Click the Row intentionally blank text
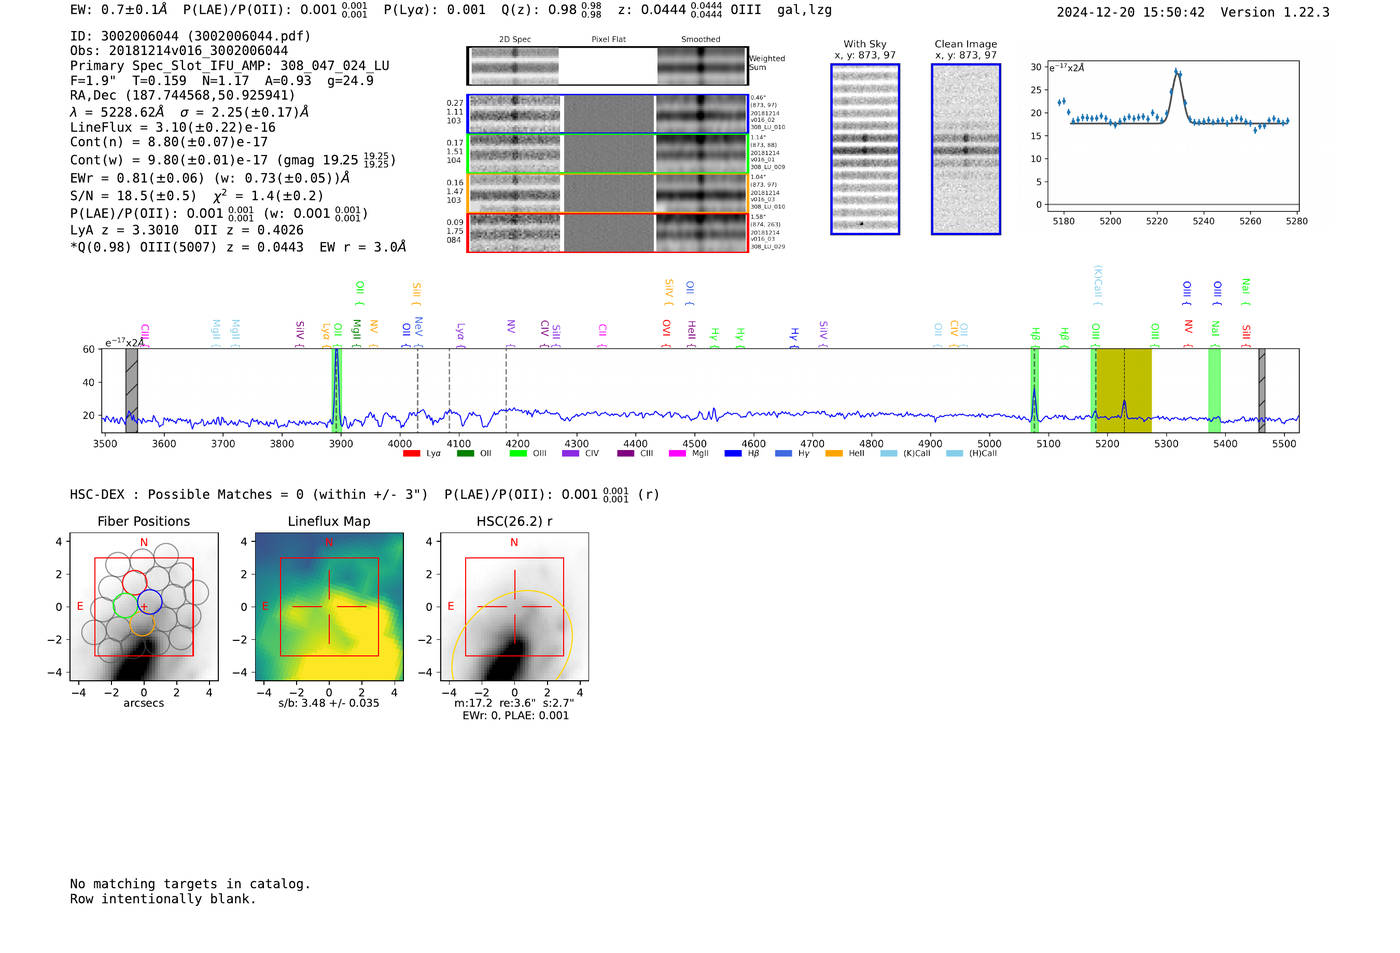This screenshot has width=1400, height=953. click(163, 899)
